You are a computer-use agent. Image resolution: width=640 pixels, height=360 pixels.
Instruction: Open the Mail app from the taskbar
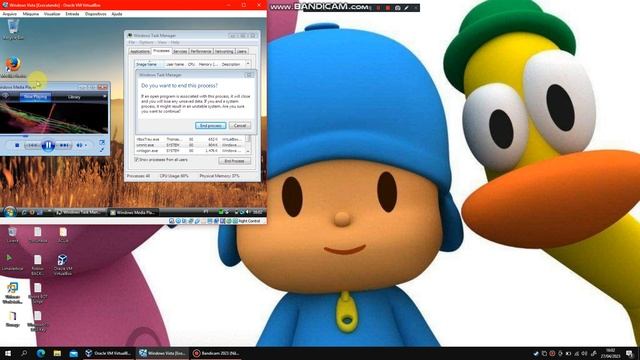(x=73, y=353)
